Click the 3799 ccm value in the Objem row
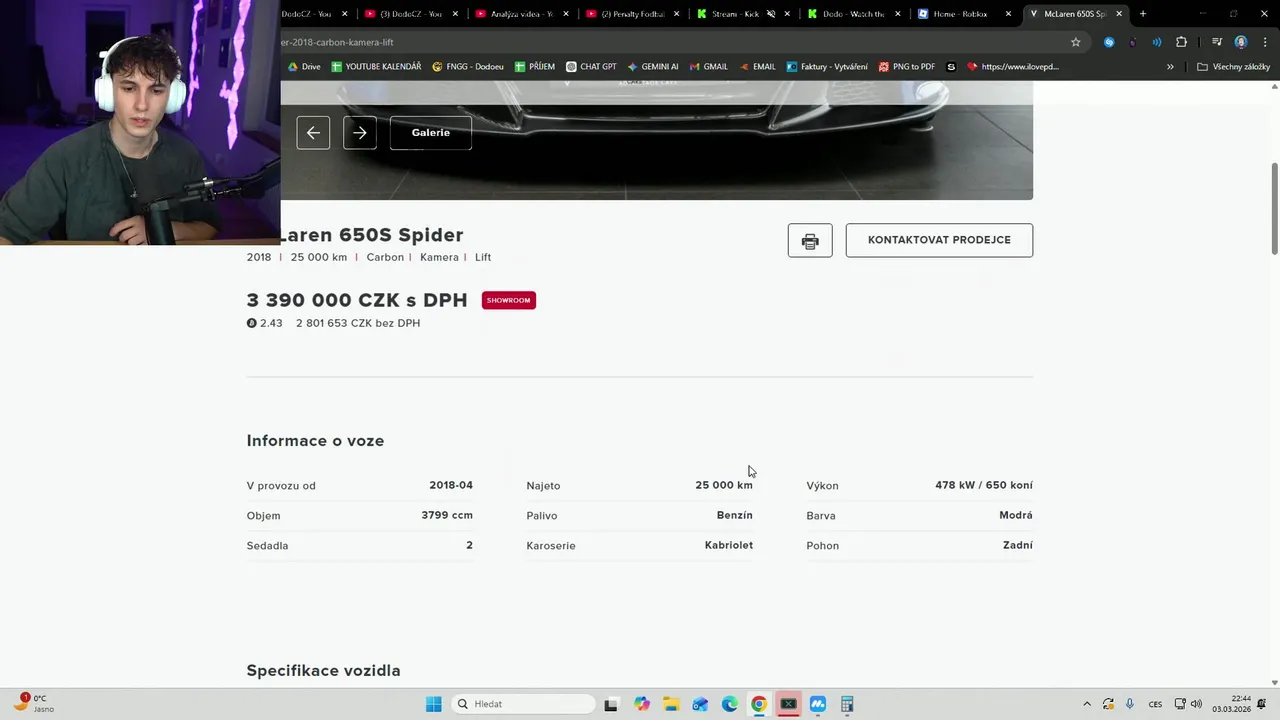The width and height of the screenshot is (1280, 720). coord(447,515)
